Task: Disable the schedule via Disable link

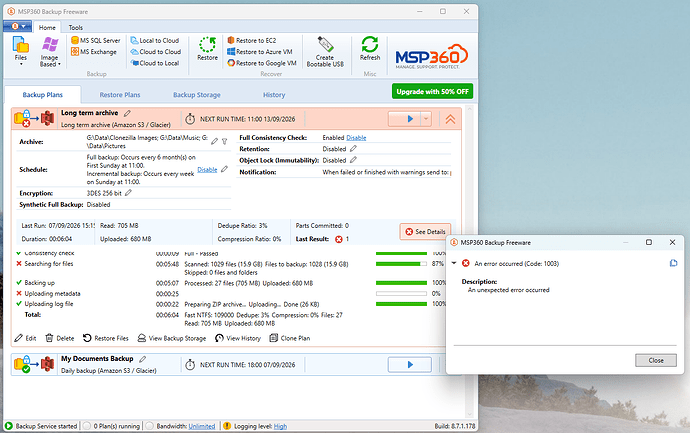Action: [x=207, y=169]
